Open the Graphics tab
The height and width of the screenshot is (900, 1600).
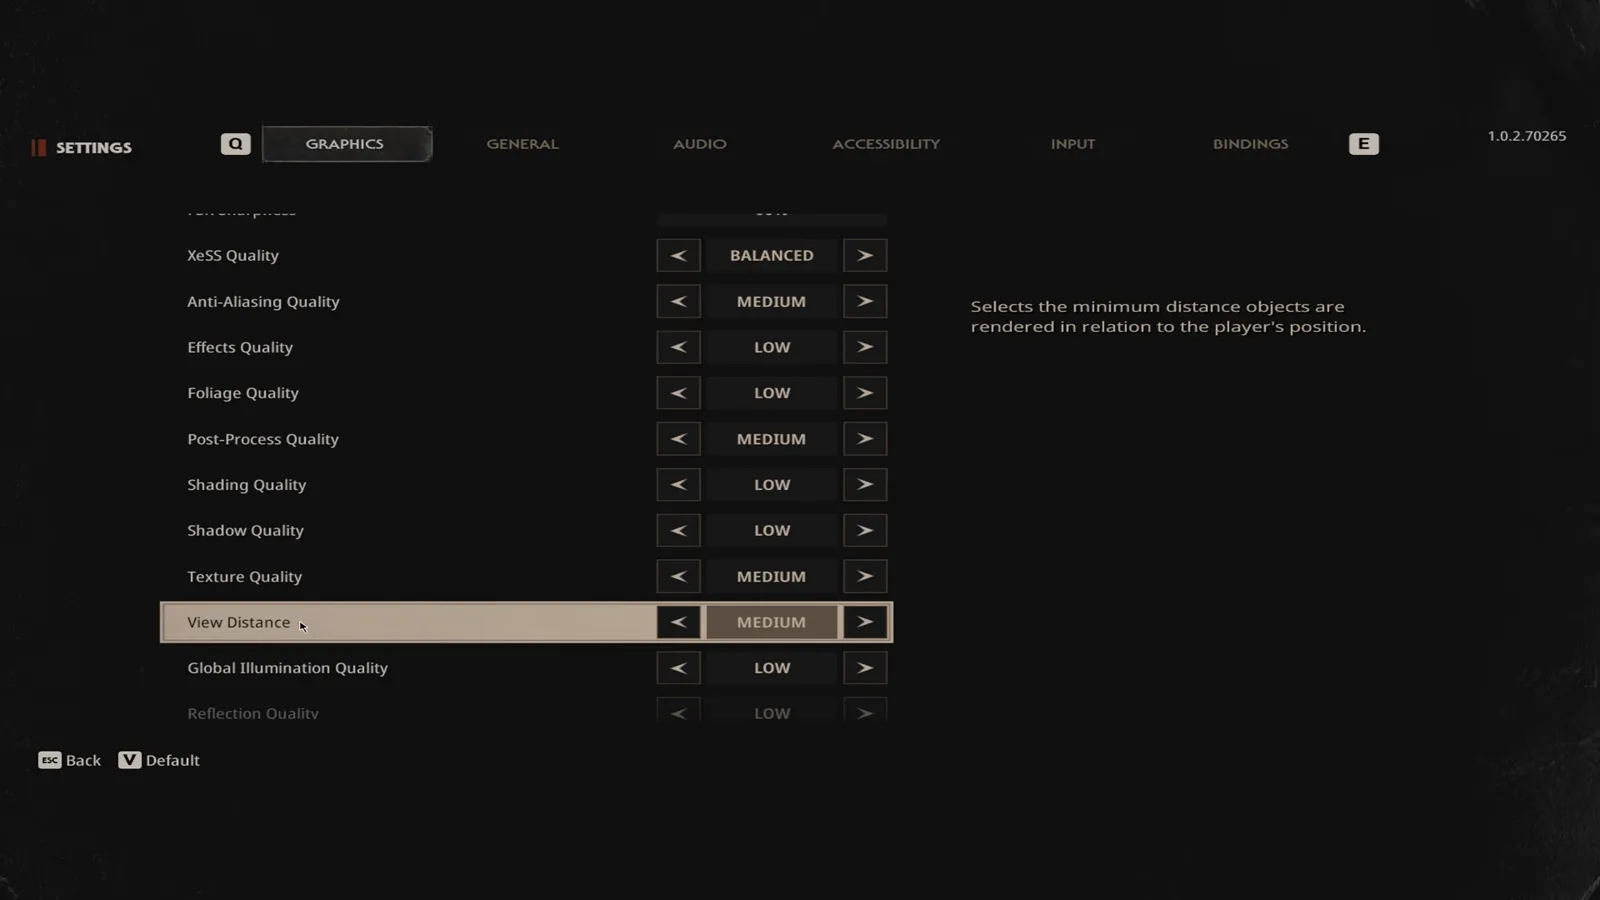[346, 144]
